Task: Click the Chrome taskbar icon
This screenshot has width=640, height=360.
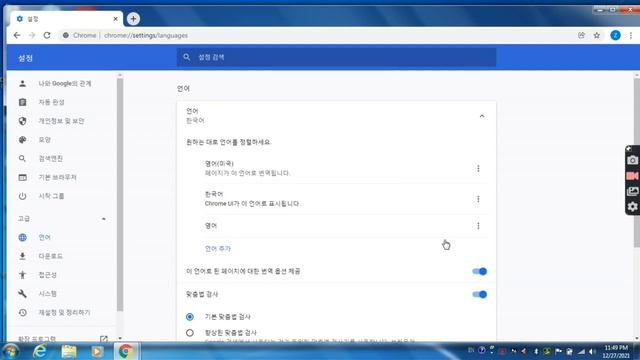Action: pos(126,351)
